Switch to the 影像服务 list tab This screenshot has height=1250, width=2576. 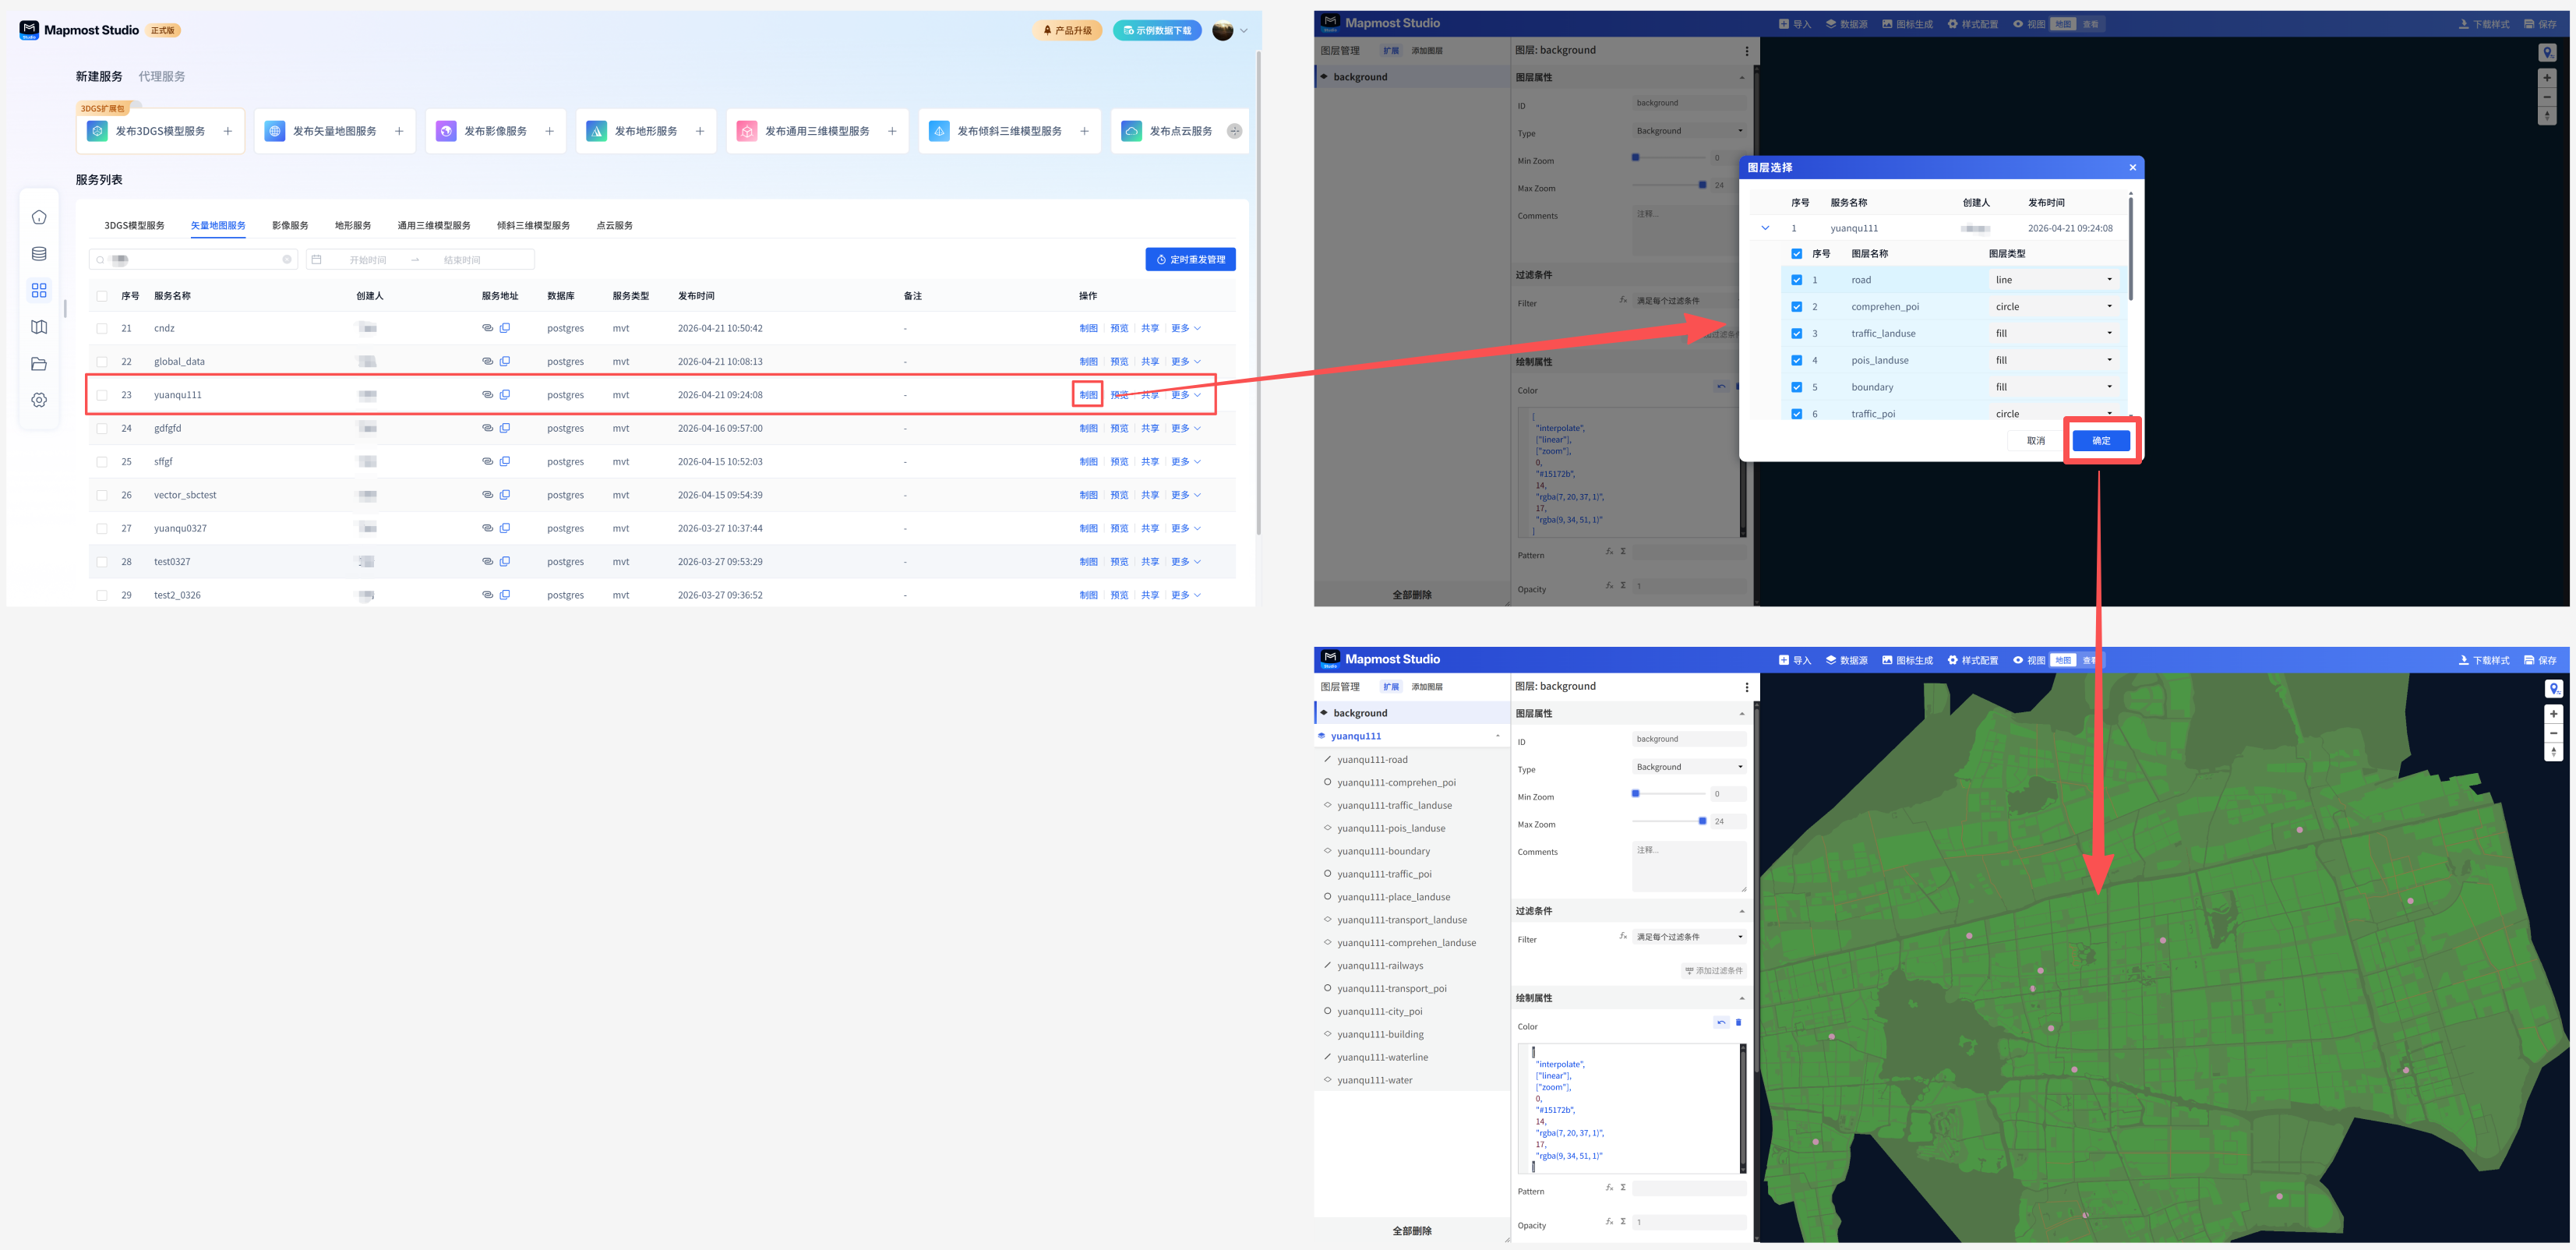point(290,226)
